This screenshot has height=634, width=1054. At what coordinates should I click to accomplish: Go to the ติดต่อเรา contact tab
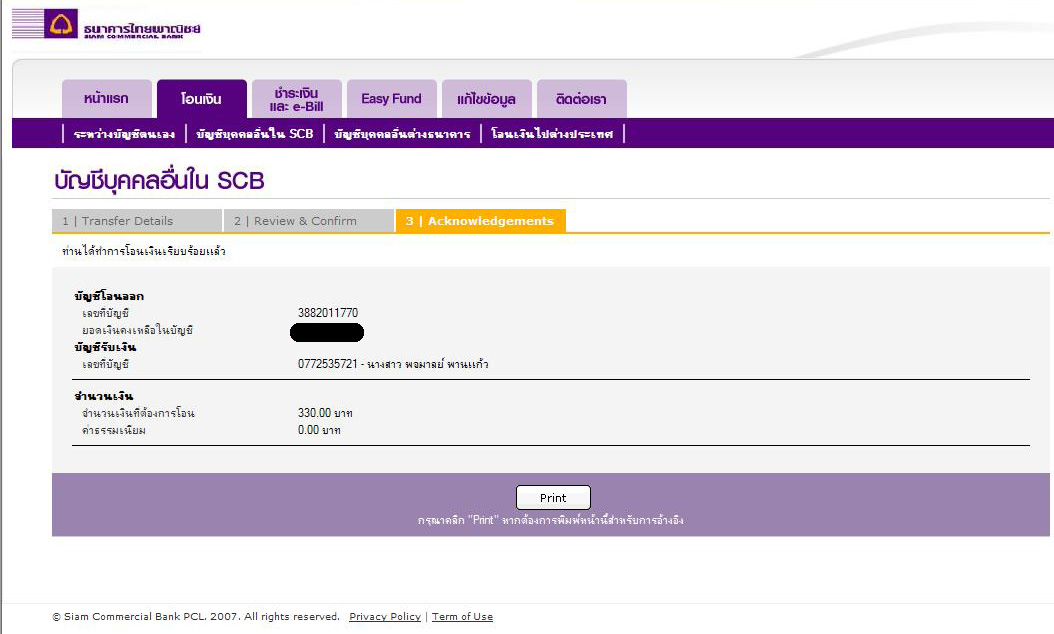(x=581, y=99)
